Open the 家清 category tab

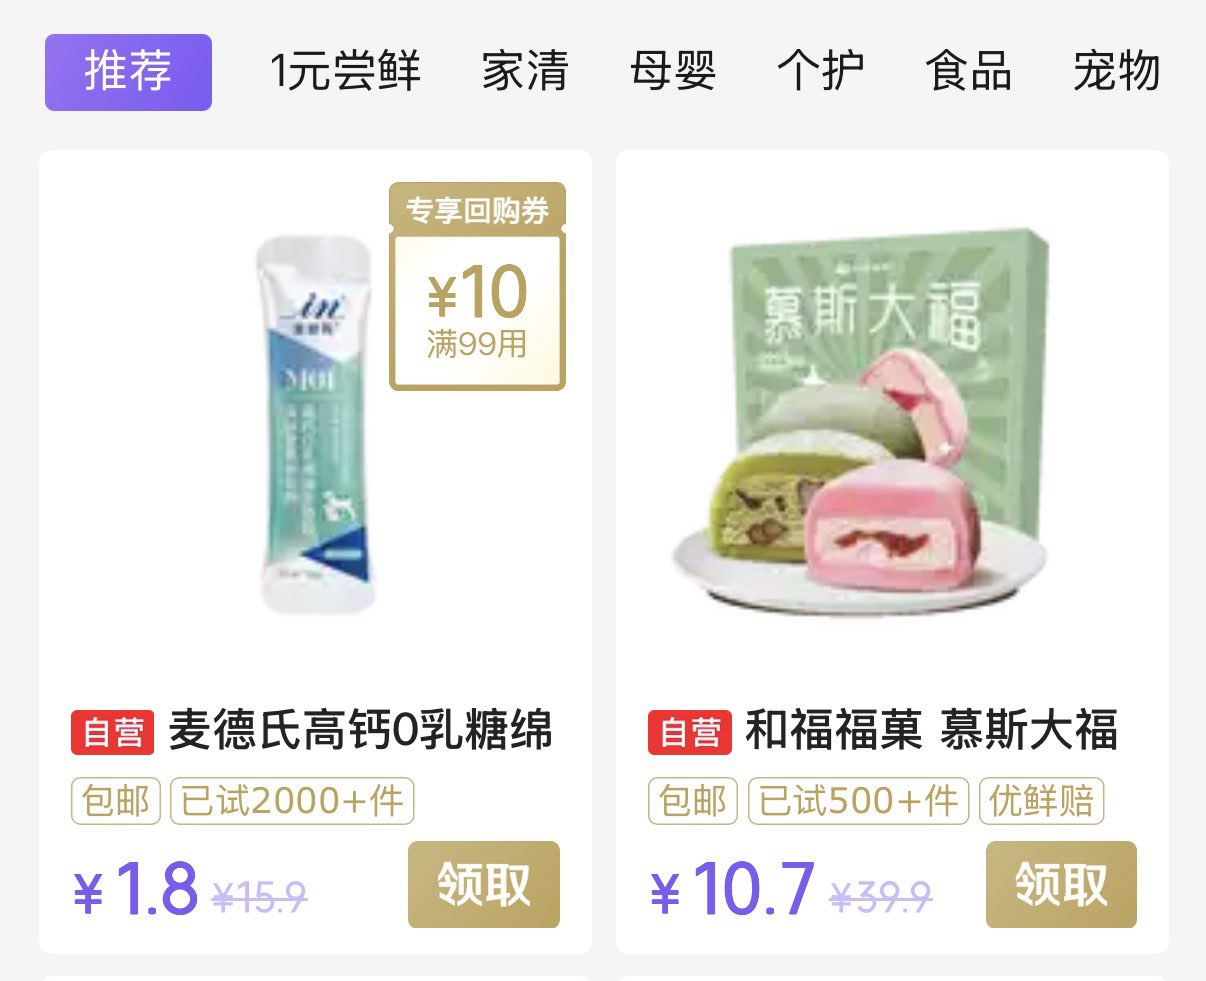tap(525, 72)
